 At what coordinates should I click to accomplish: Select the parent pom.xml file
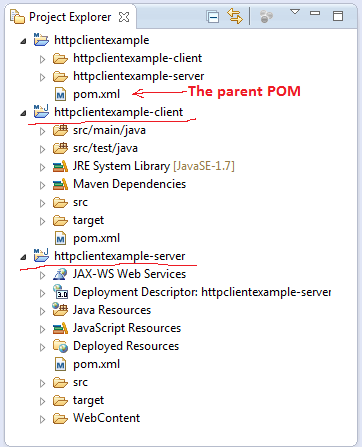click(x=96, y=94)
